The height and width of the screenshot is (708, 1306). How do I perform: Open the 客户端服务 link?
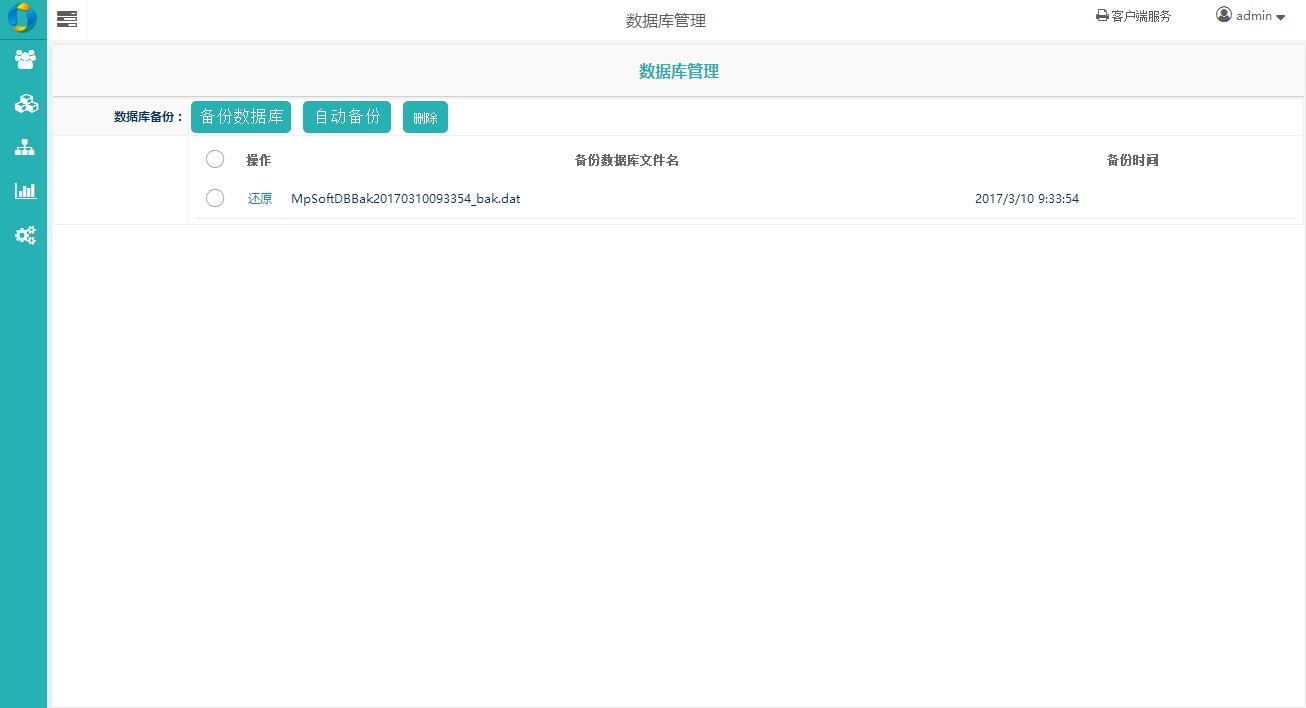pos(1141,16)
